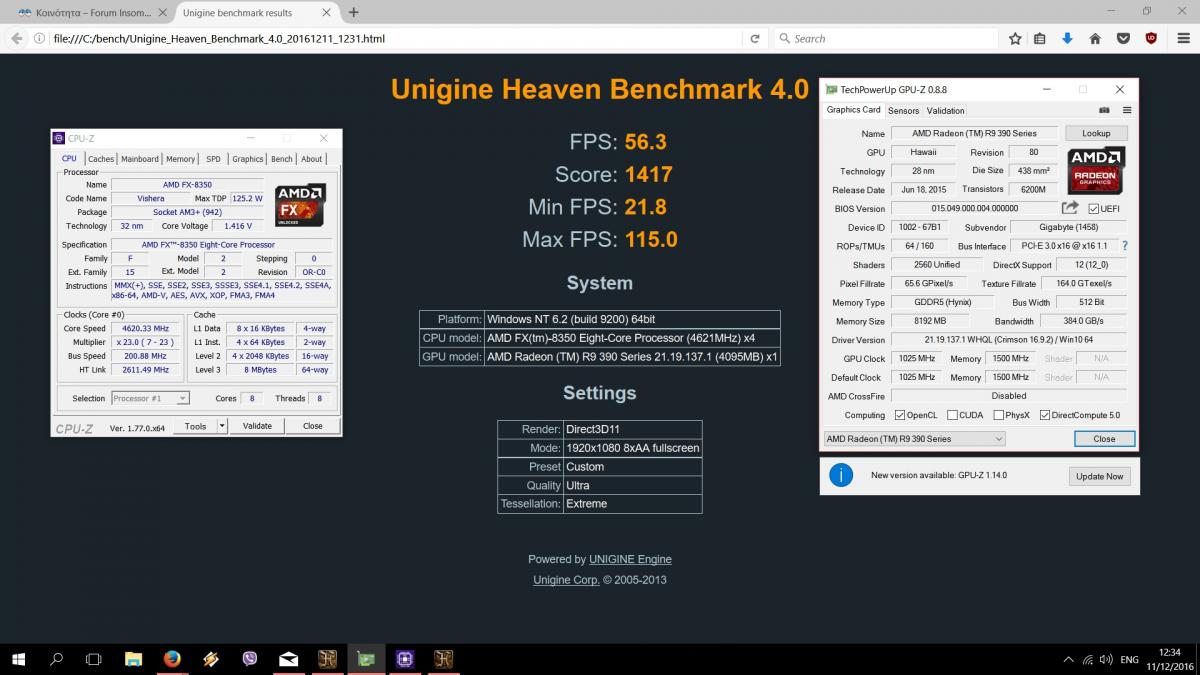Open a new browser tab with the plus icon
This screenshot has width=1200, height=675.
(x=353, y=13)
